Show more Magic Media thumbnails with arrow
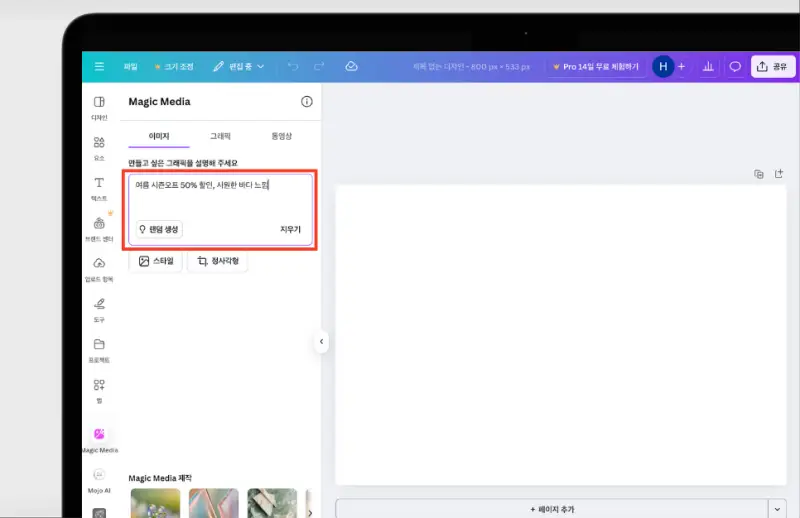This screenshot has width=800, height=518. point(310,512)
